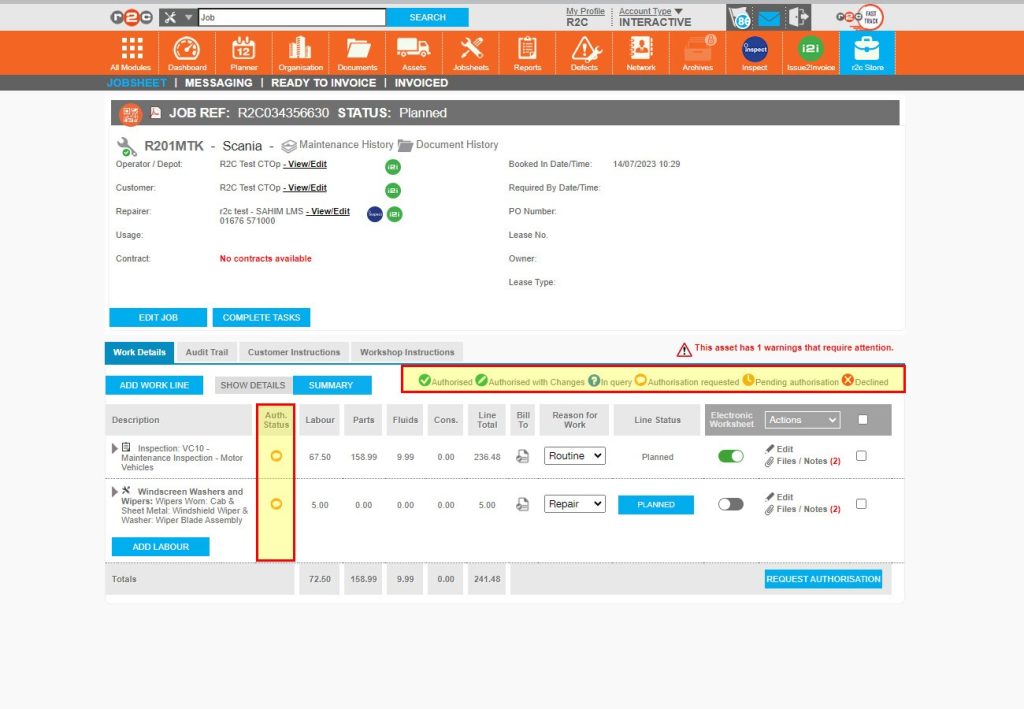Screen dimensions: 1024x709
Task: Expand the Windscreen Washers work line details
Action: [x=114, y=492]
